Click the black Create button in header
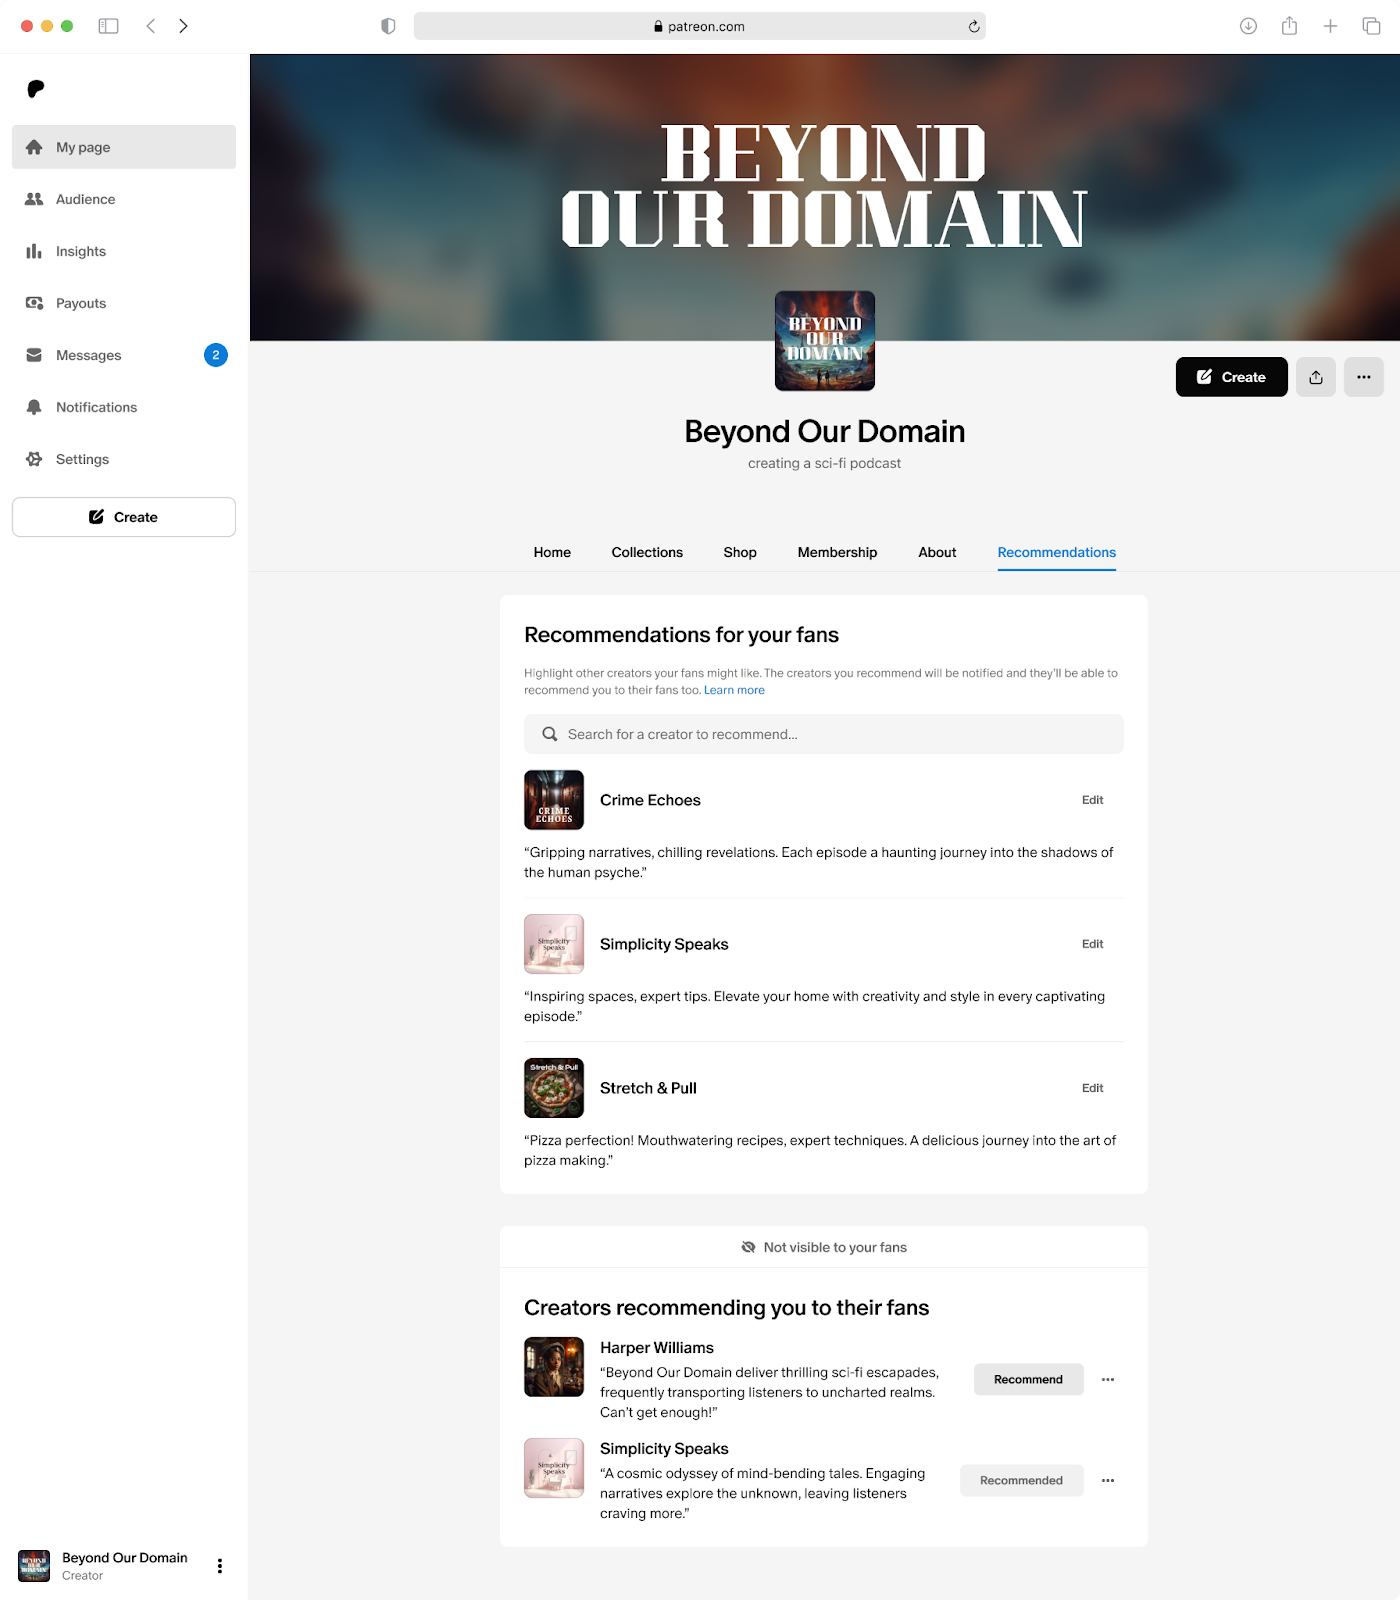 tap(1231, 377)
